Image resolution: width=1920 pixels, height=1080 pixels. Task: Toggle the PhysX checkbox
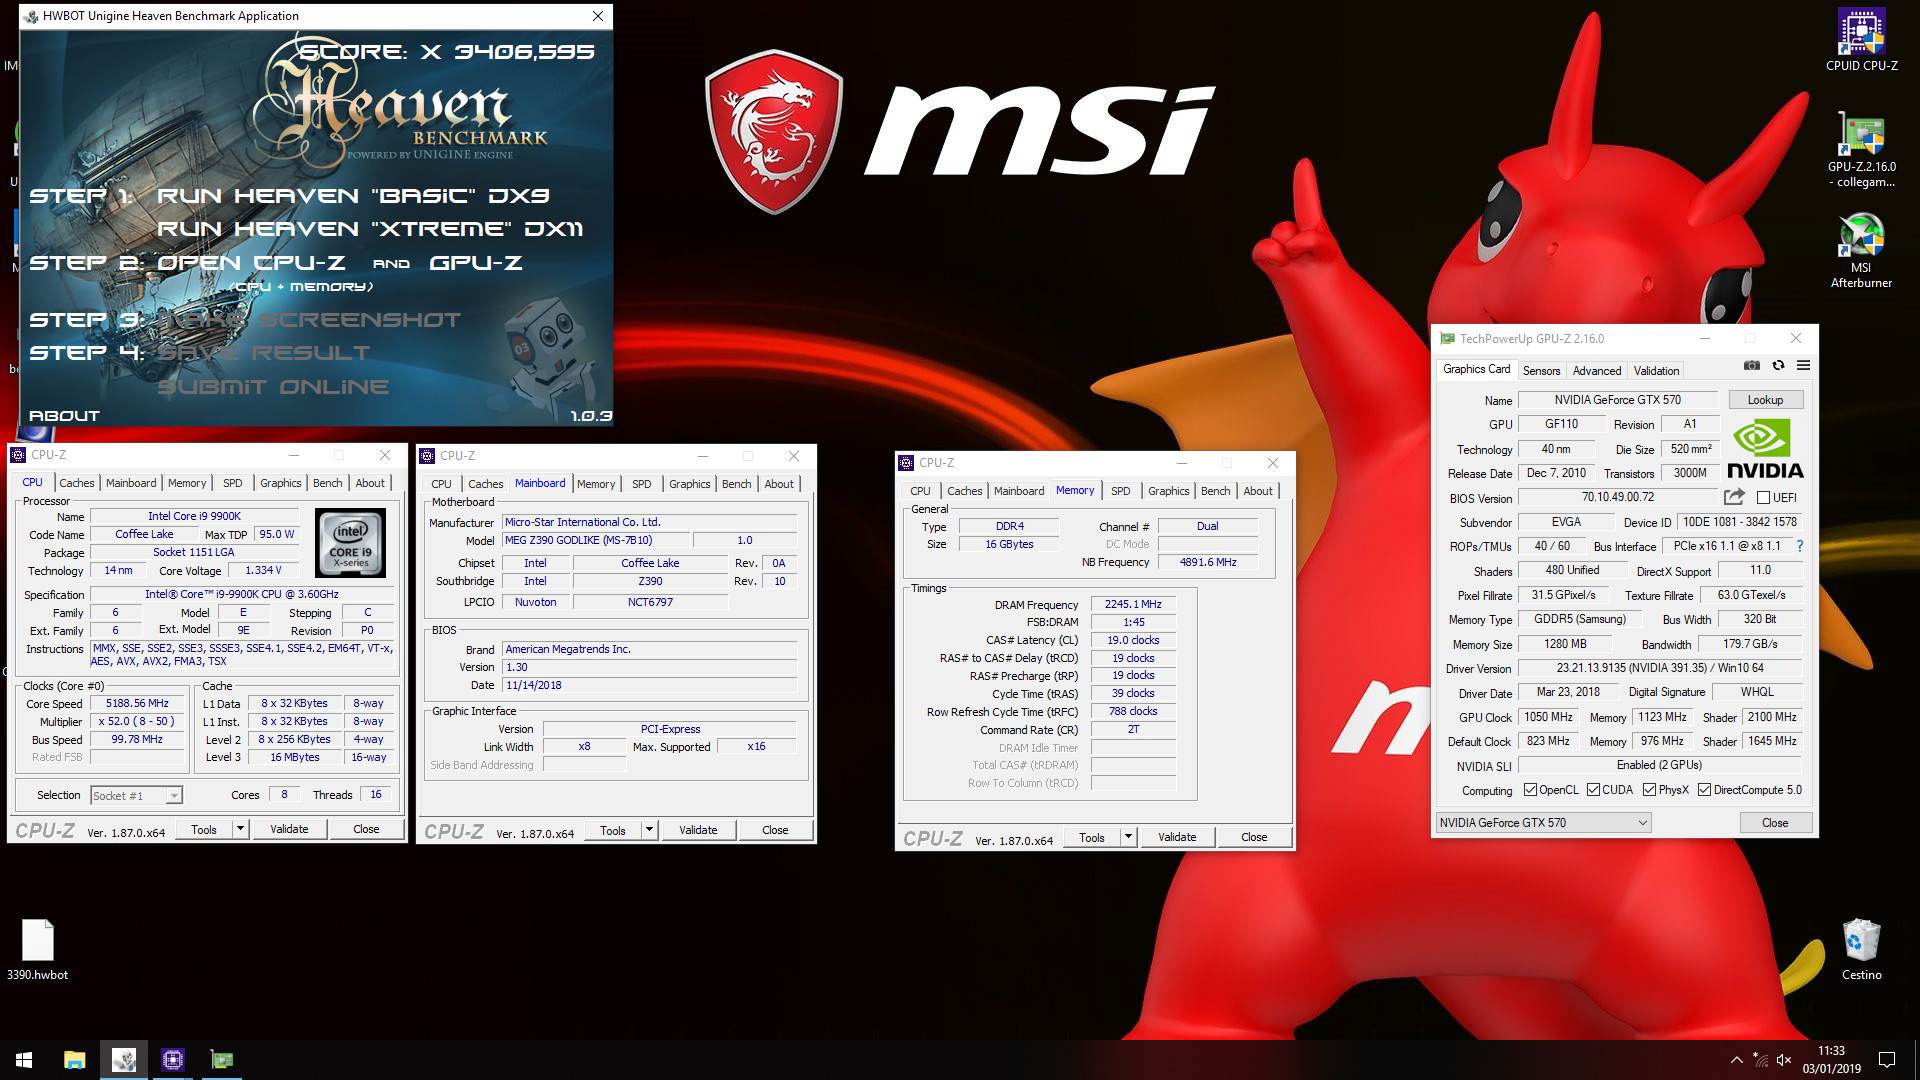coord(1649,790)
